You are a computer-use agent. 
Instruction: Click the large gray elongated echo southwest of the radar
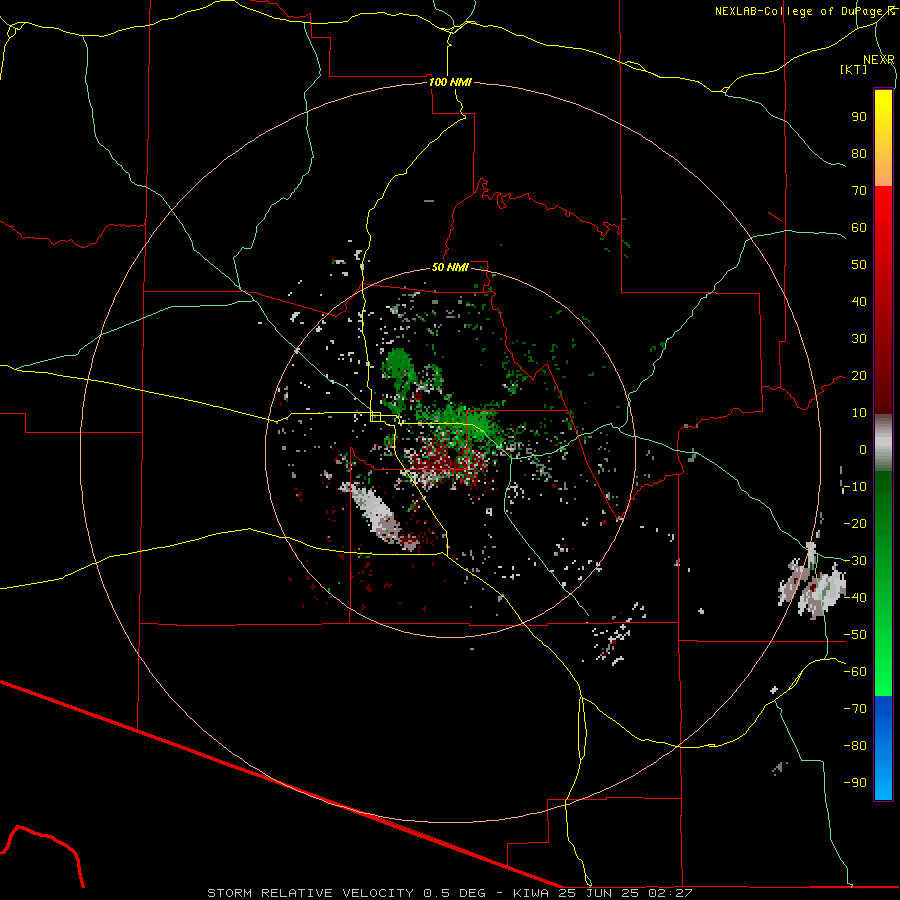click(x=376, y=514)
